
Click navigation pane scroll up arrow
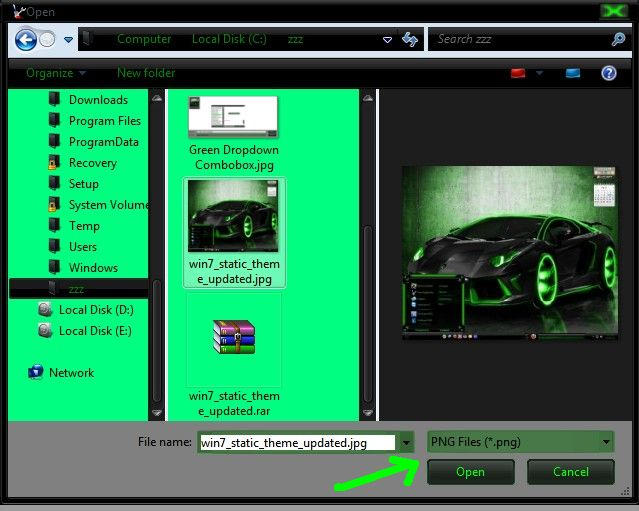[x=157, y=98]
